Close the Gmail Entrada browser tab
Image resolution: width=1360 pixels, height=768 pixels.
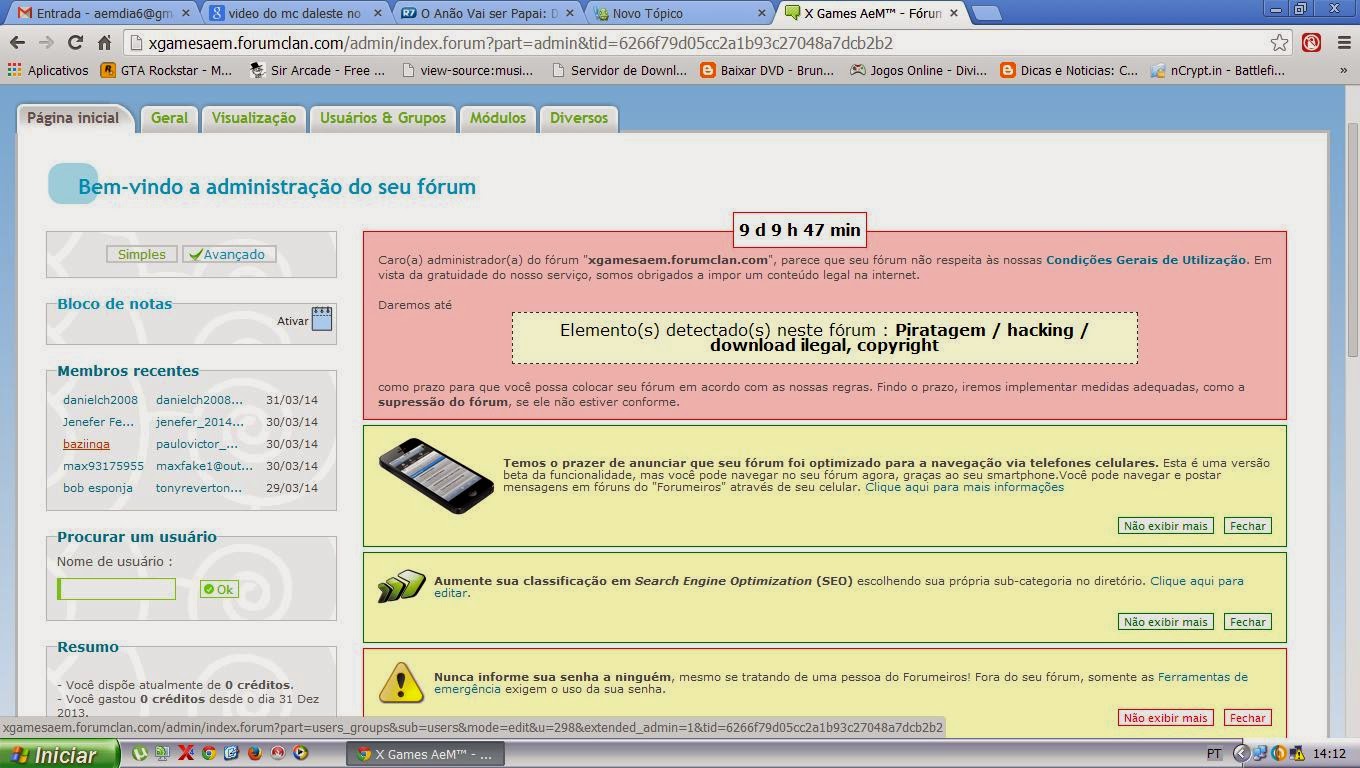(185, 13)
